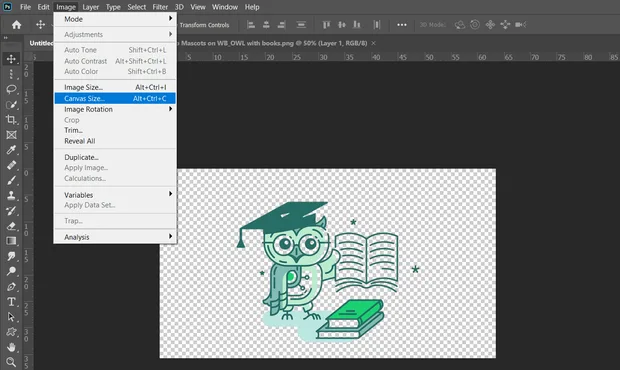This screenshot has width=620, height=370.
Task: Click the Auto Contrast menu entry
Action: pos(115,61)
